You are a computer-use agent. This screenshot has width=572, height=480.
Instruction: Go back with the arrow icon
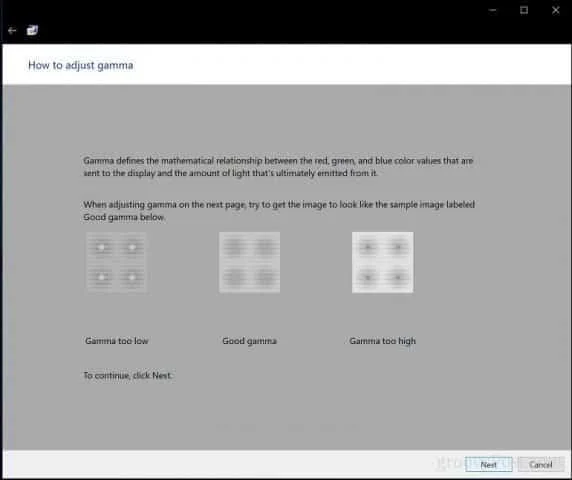pos(12,31)
